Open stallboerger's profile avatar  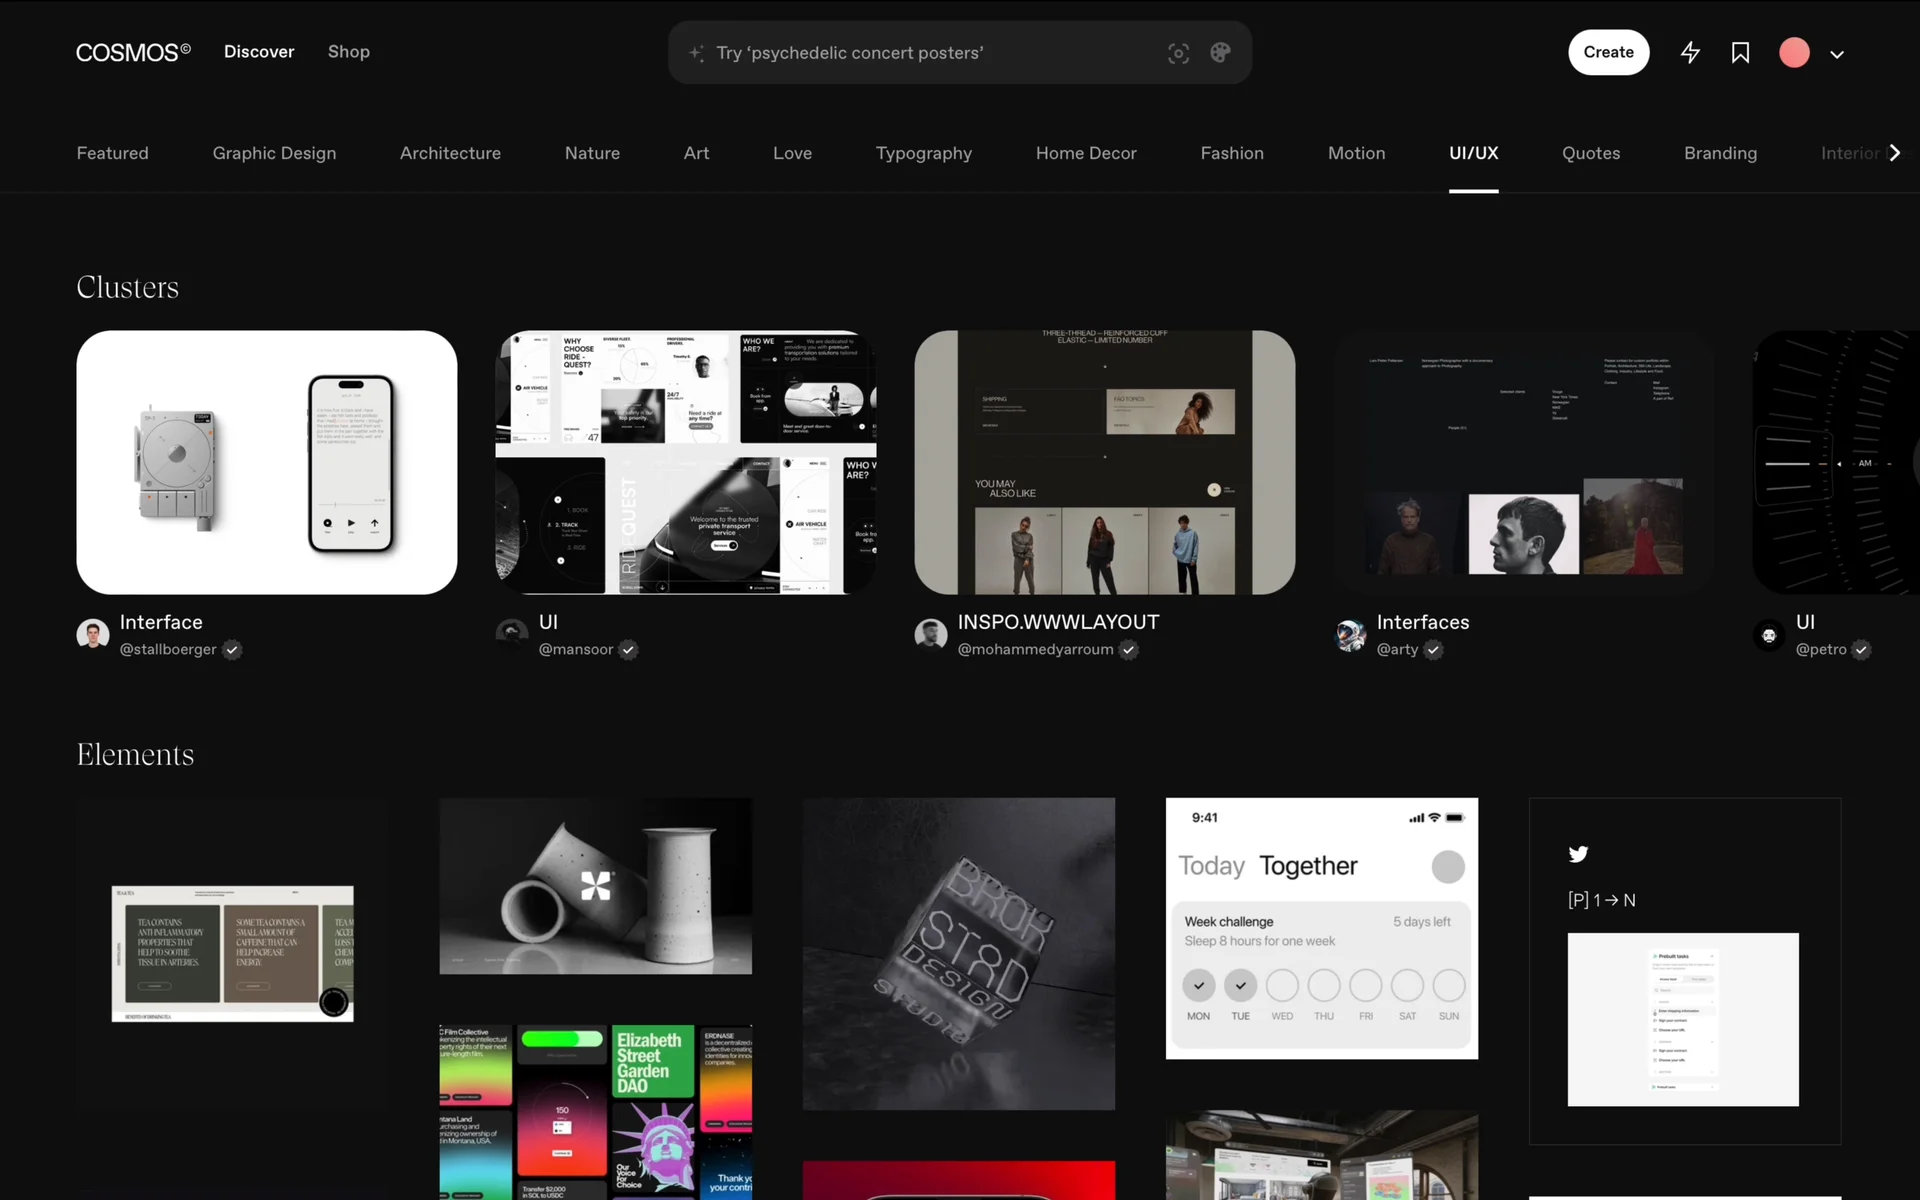pyautogui.click(x=93, y=634)
